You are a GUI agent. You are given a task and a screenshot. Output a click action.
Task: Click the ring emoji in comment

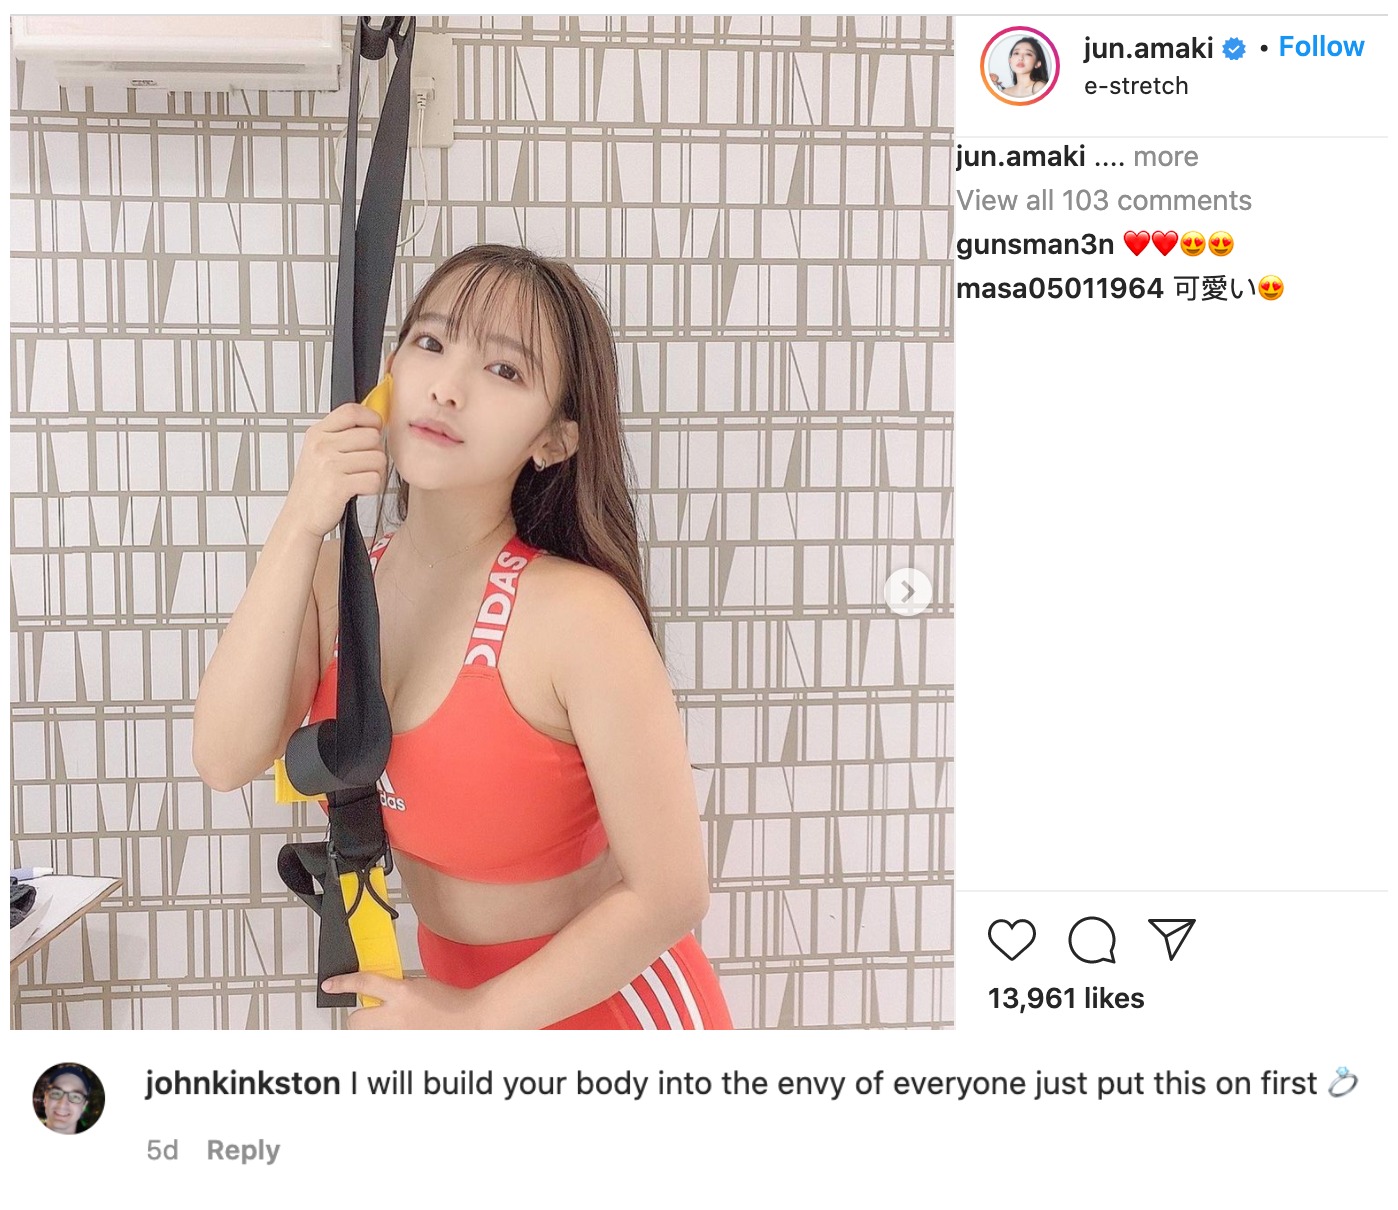point(1343,1082)
